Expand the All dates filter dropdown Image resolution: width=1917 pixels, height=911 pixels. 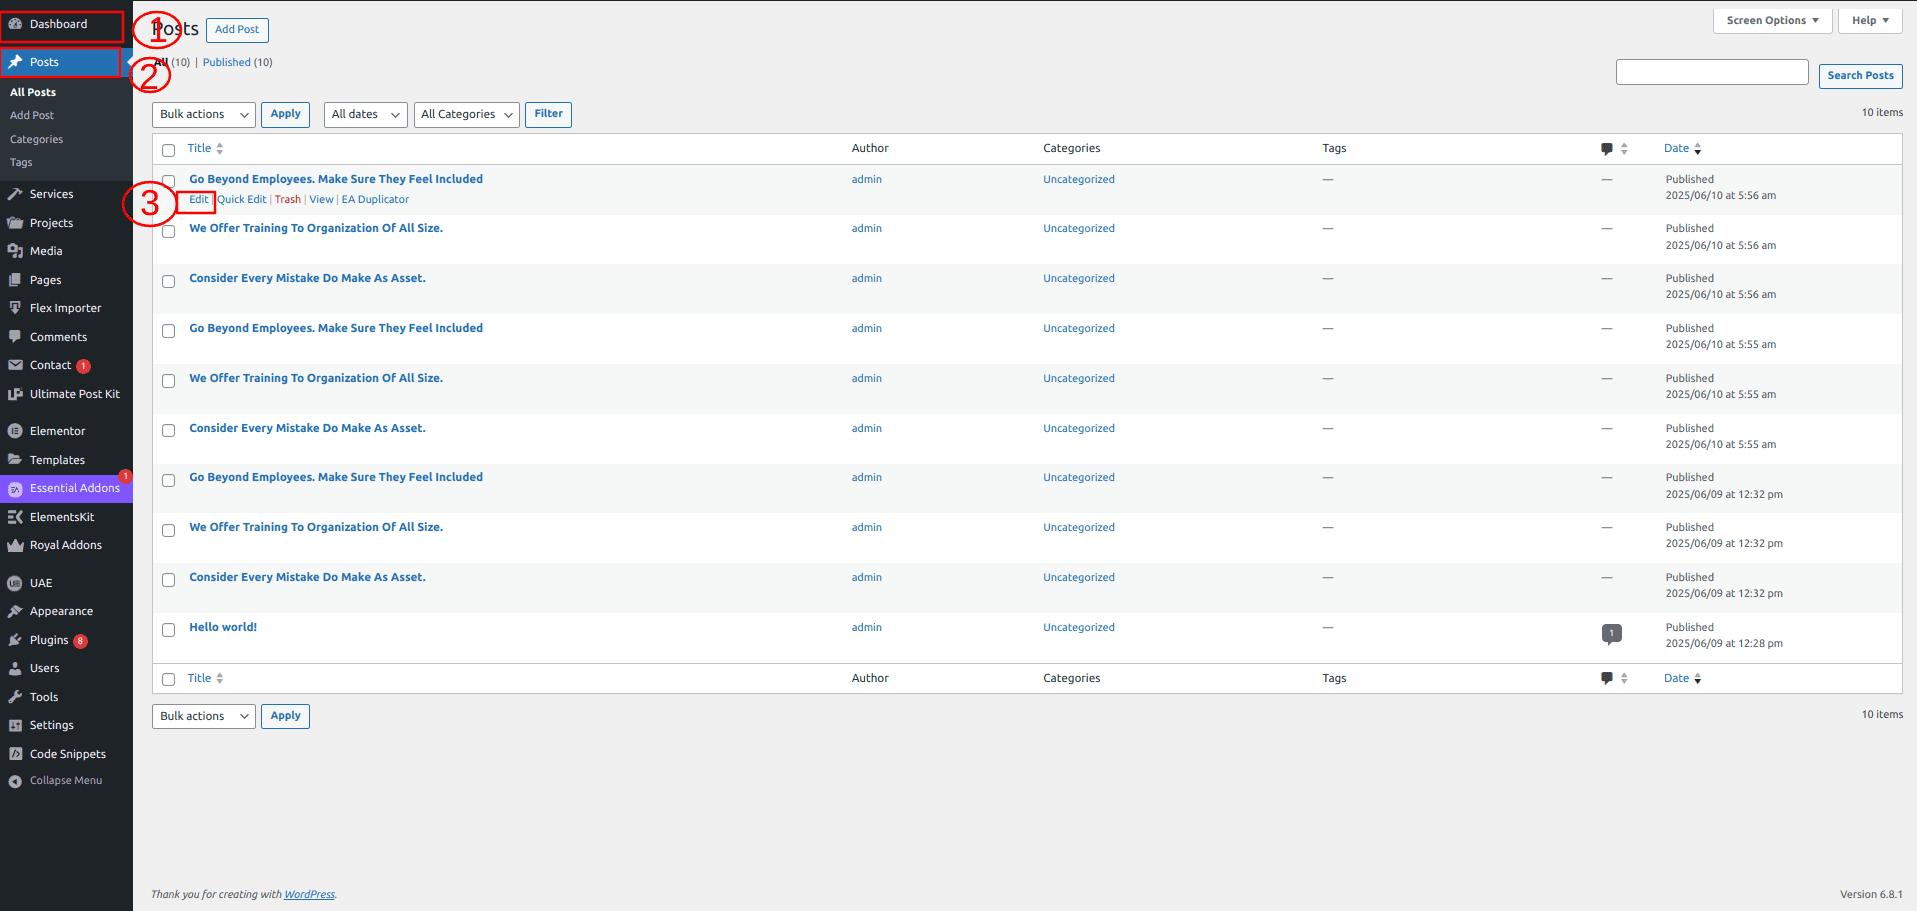(x=366, y=115)
